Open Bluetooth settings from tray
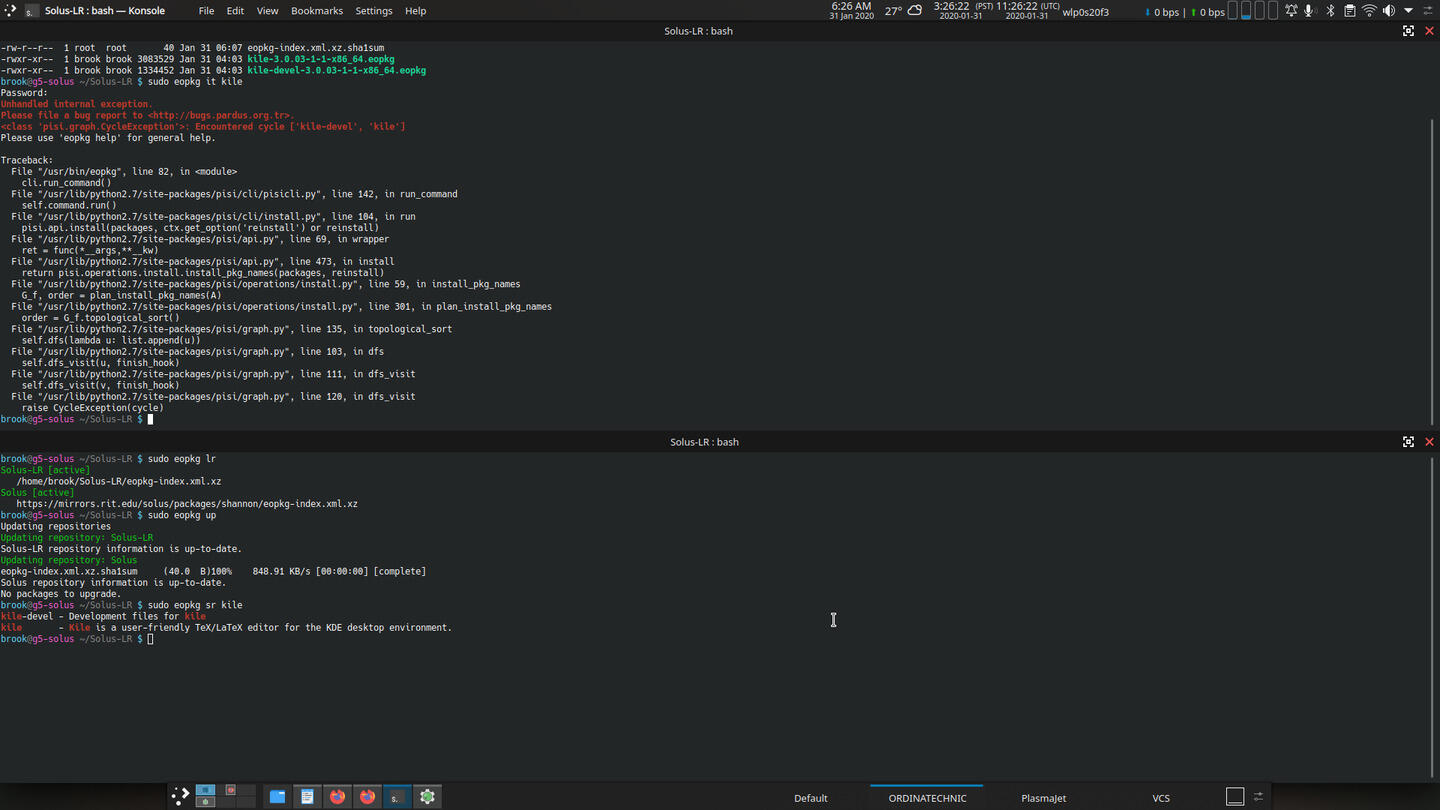The image size is (1440, 810). (x=1330, y=11)
